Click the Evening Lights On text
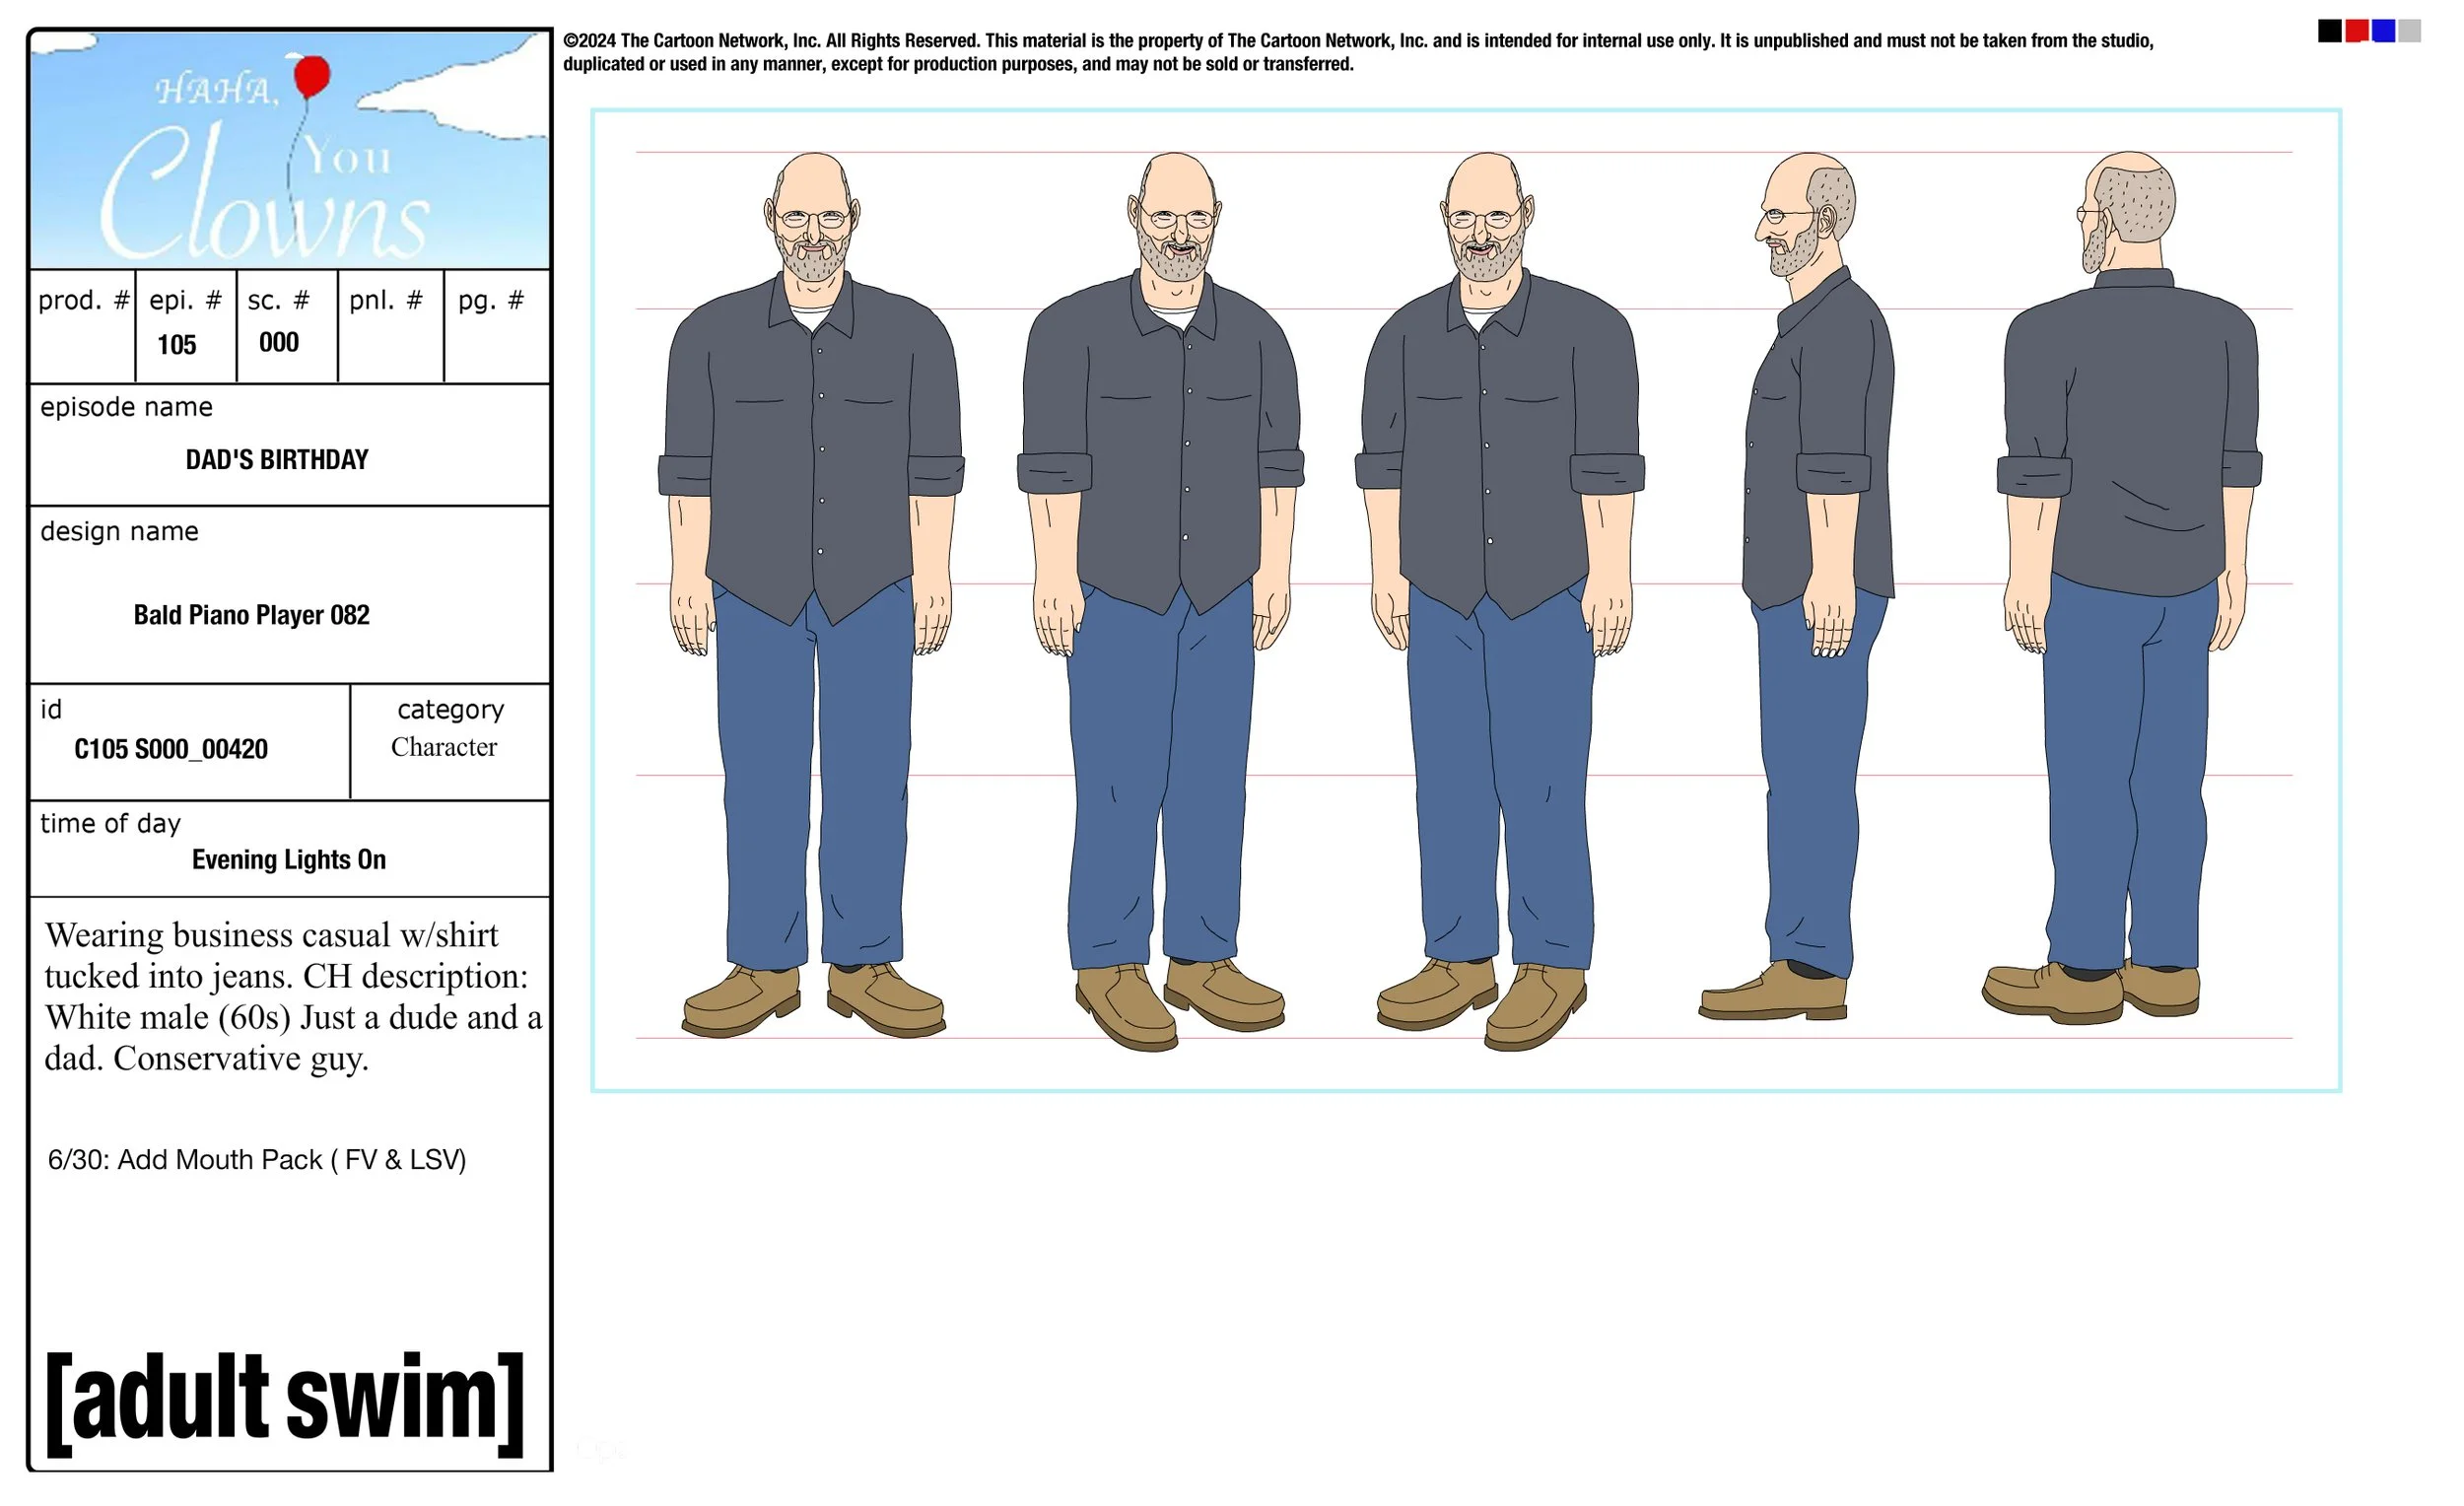Image resolution: width=2464 pixels, height=1506 pixels. [x=288, y=860]
